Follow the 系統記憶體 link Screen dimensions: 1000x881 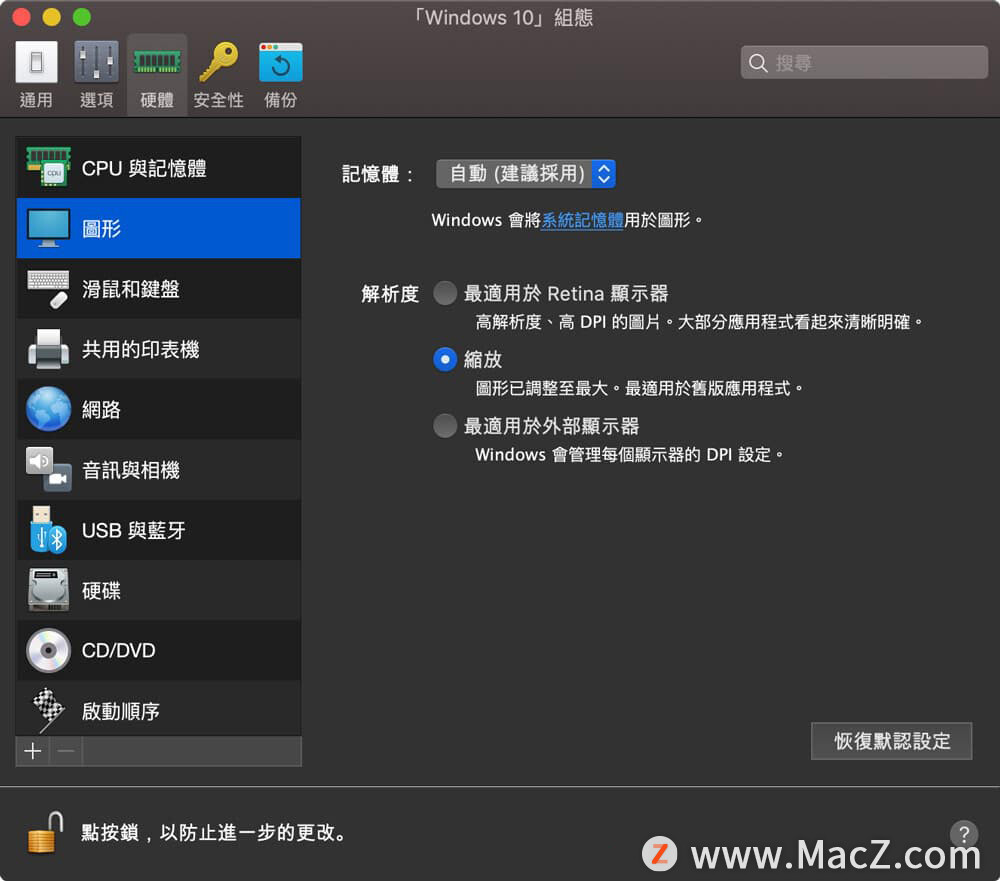582,220
